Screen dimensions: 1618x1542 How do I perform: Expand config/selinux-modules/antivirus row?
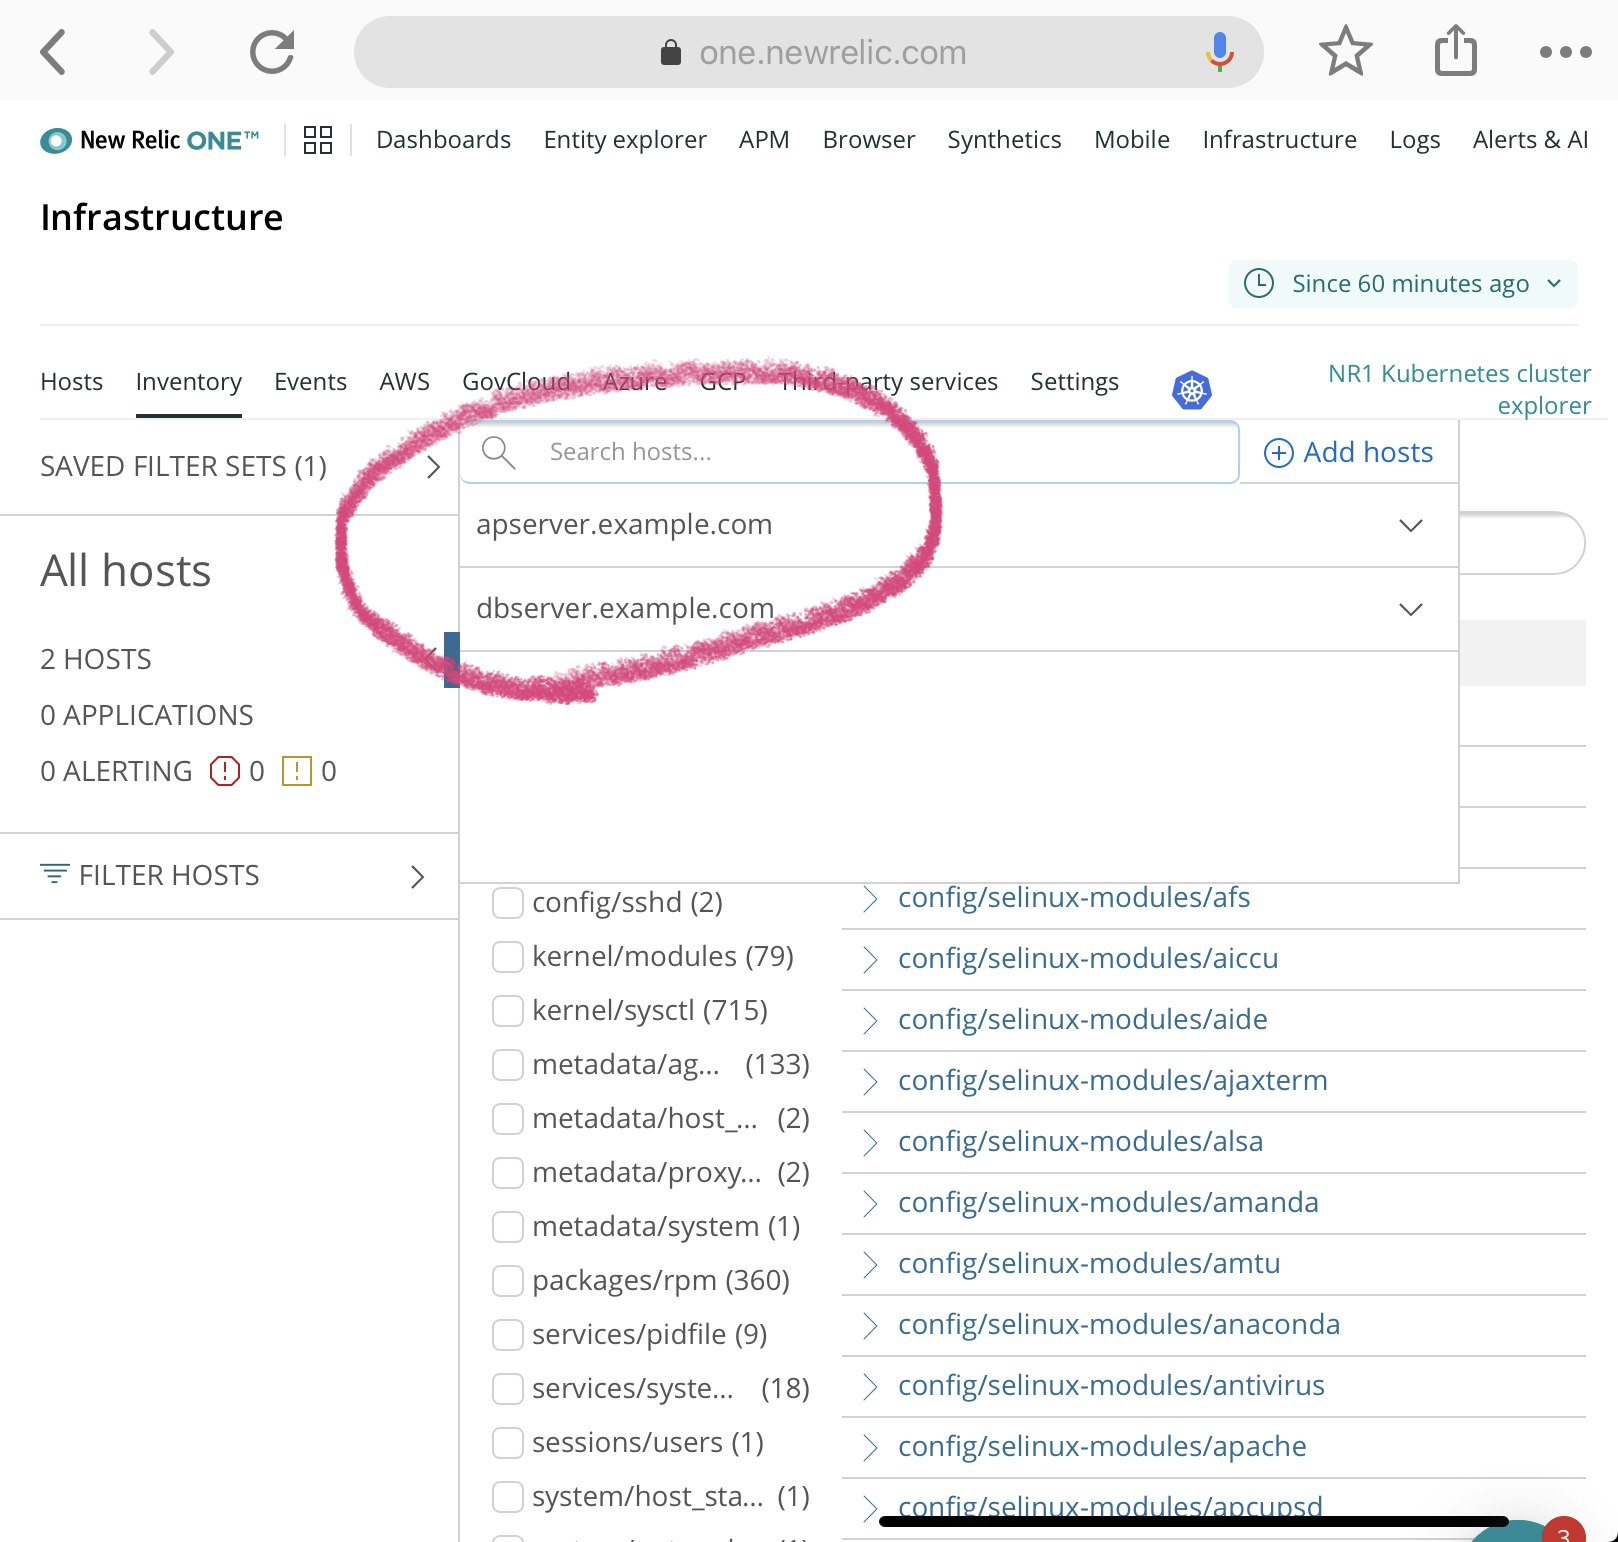point(869,1387)
